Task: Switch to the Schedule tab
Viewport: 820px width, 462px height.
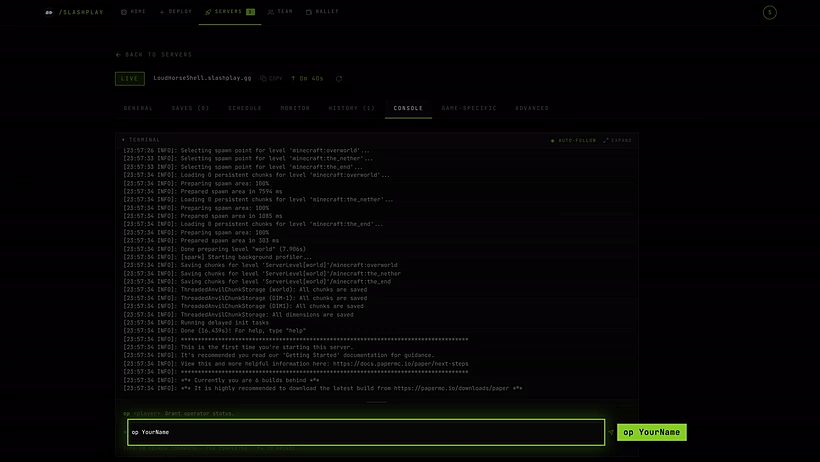Action: click(x=245, y=108)
